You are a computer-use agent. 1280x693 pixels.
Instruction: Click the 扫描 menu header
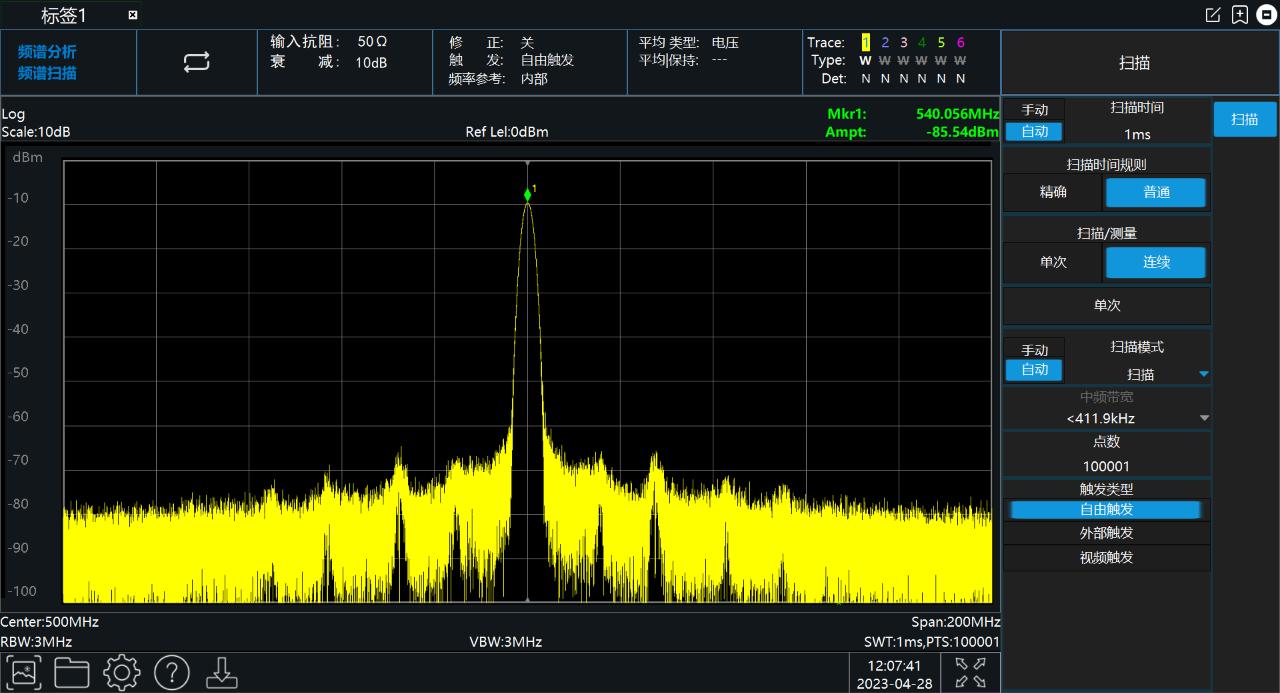pyautogui.click(x=1134, y=63)
